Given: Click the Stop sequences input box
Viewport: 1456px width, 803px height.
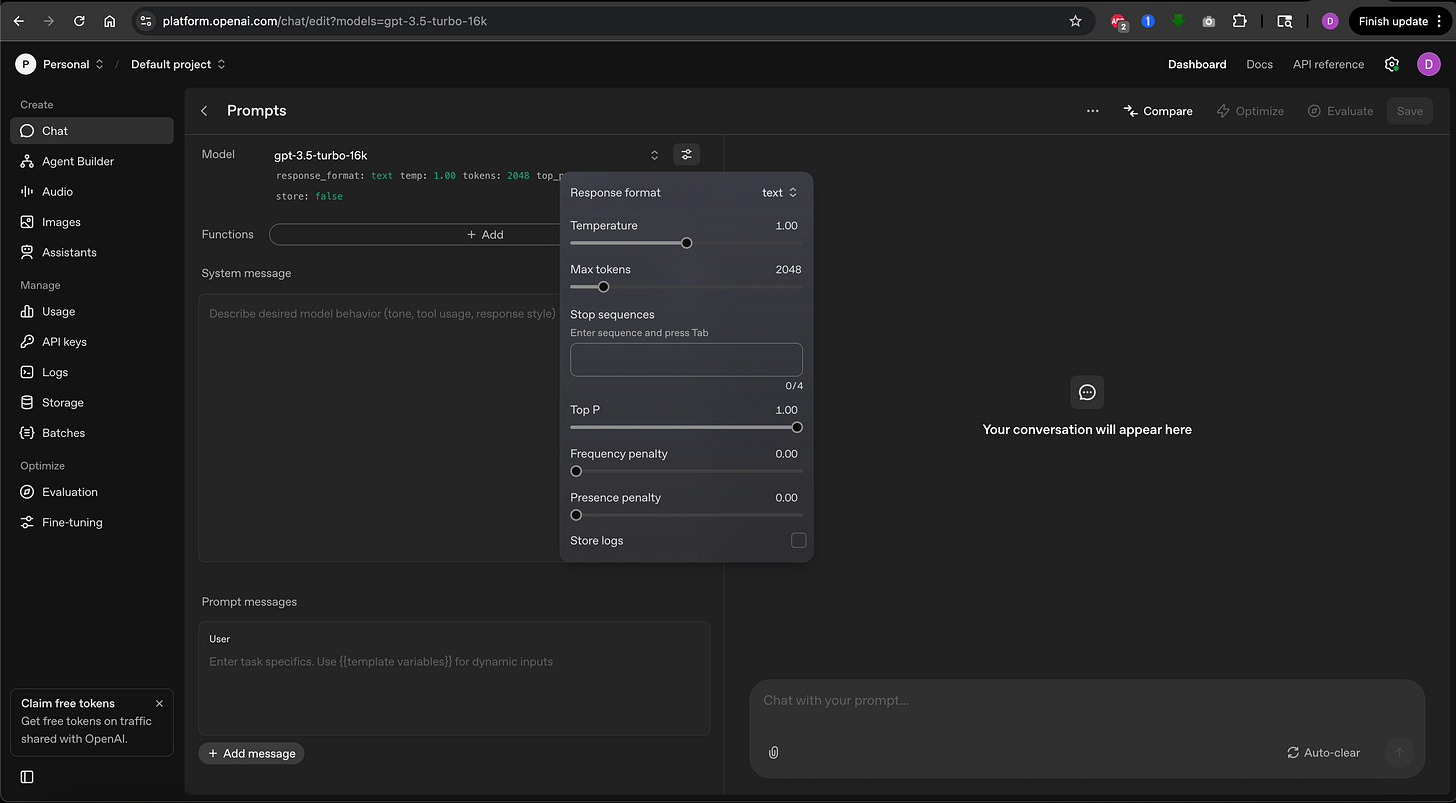Looking at the screenshot, I should click(x=686, y=360).
